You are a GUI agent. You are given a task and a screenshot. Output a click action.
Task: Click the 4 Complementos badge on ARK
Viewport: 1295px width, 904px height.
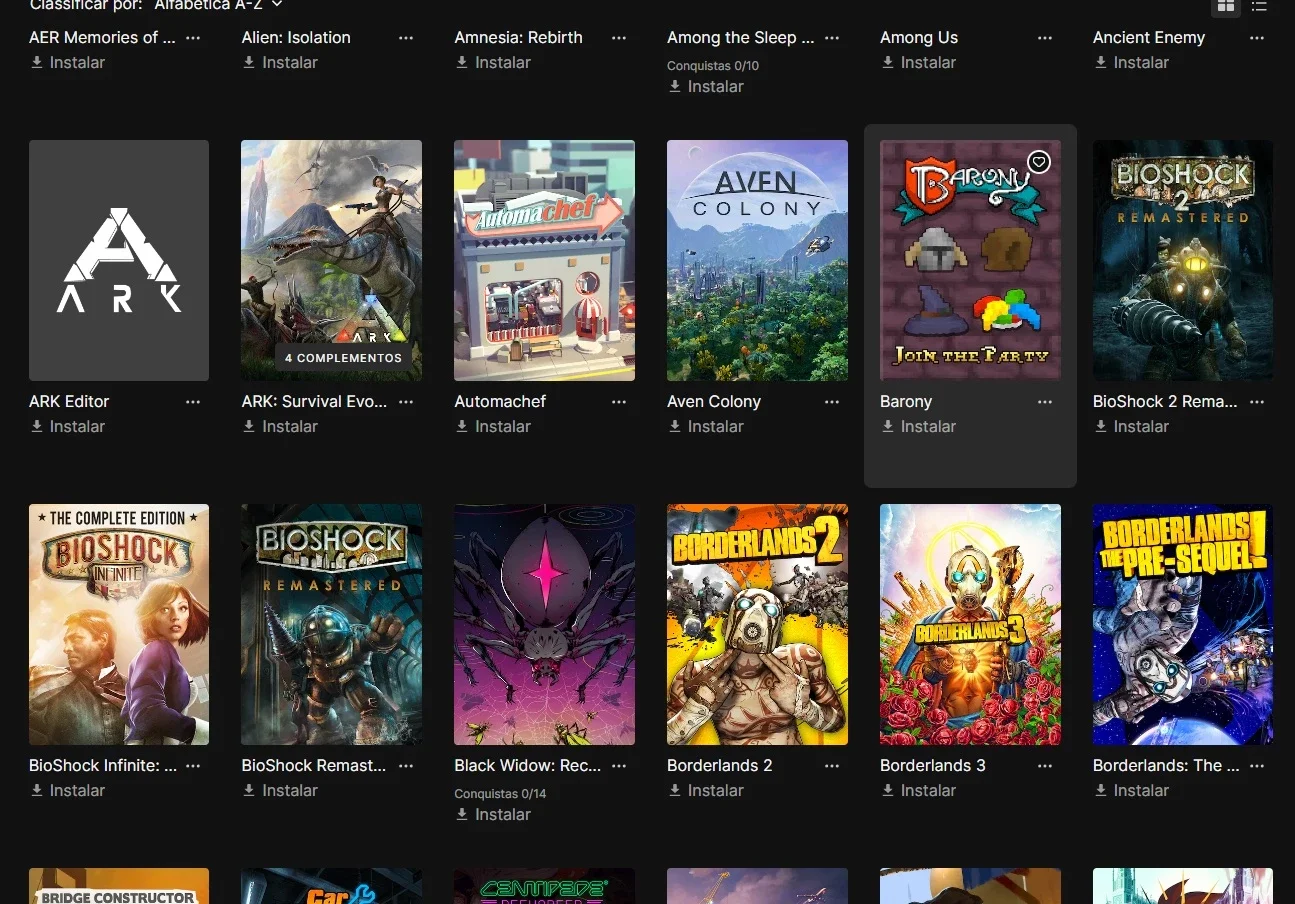tap(343, 358)
